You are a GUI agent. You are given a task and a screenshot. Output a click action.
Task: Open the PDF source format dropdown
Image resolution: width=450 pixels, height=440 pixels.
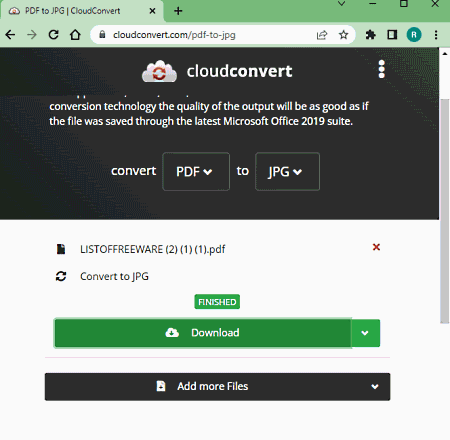[x=196, y=172]
